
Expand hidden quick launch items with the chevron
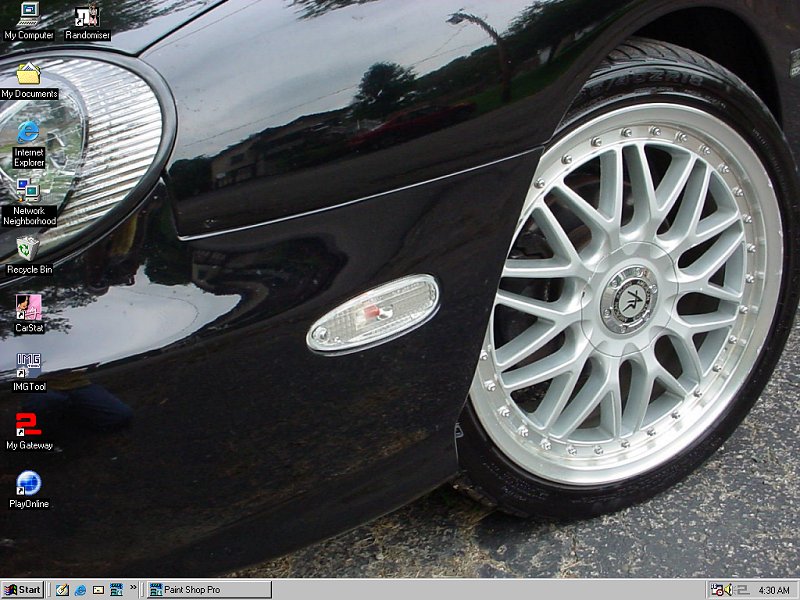(133, 587)
